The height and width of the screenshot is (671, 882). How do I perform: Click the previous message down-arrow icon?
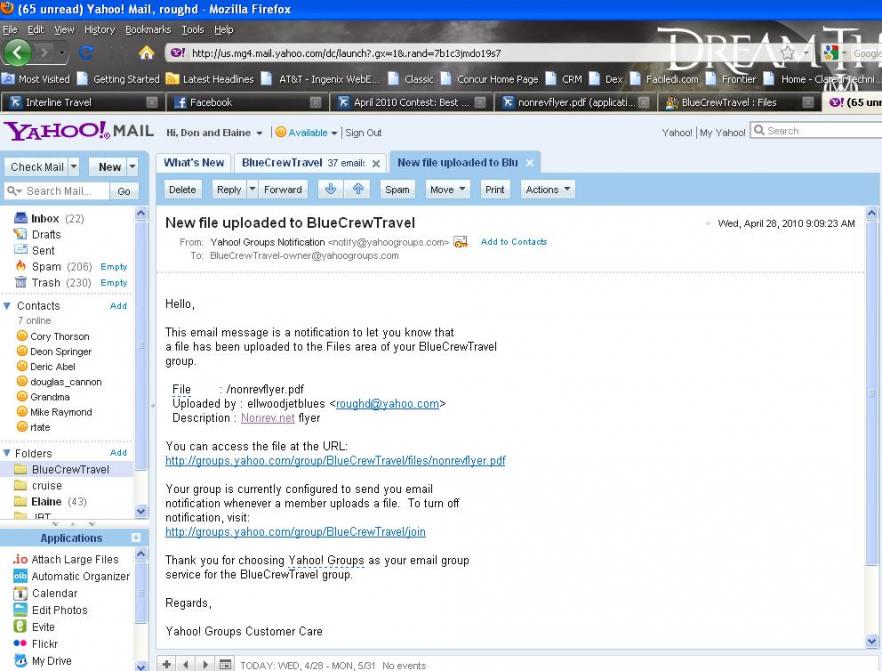[330, 189]
